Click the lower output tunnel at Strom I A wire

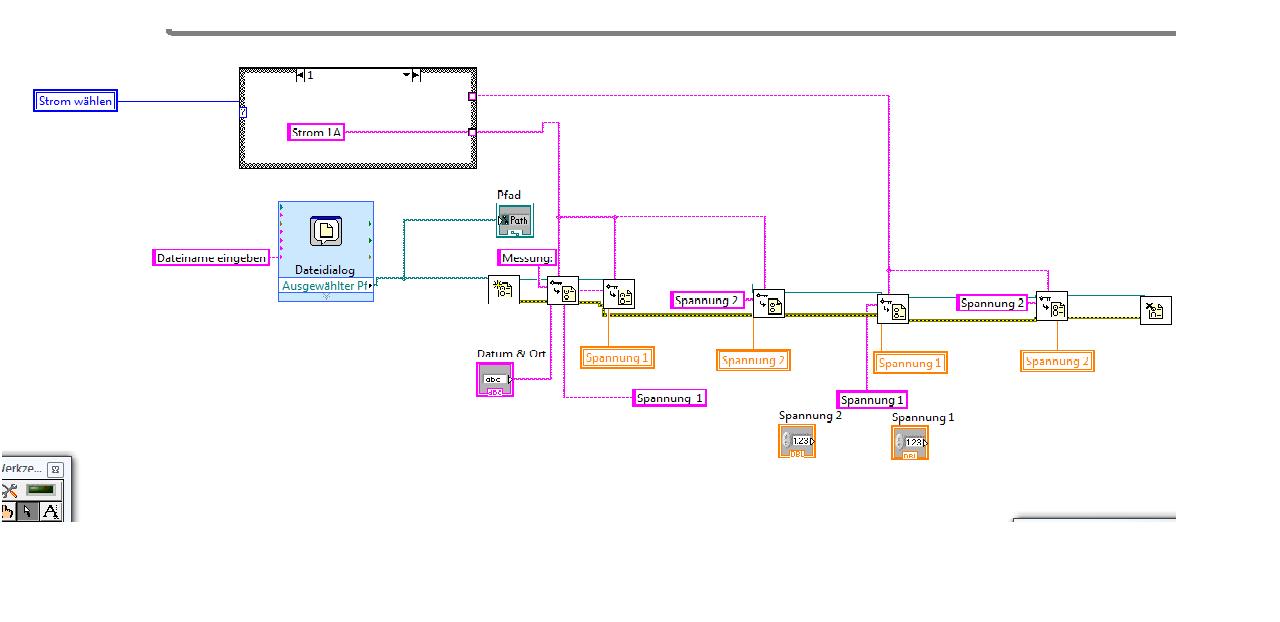[x=472, y=132]
